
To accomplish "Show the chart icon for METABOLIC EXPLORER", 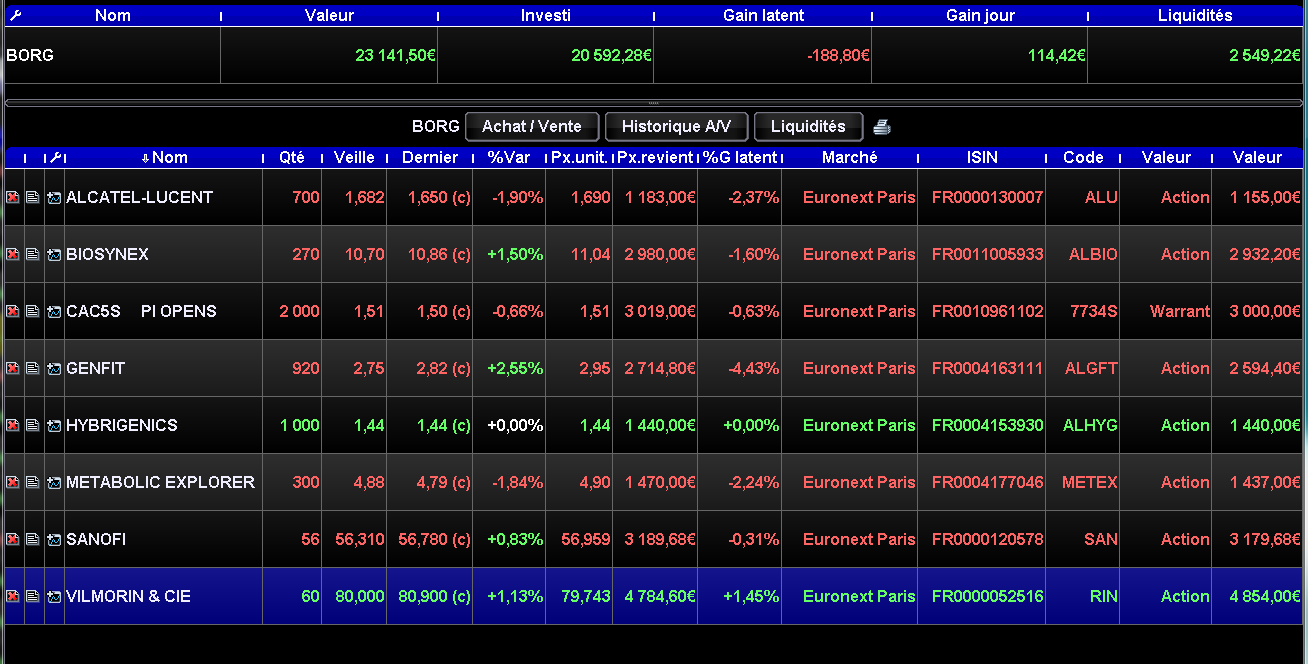I will 54,483.
